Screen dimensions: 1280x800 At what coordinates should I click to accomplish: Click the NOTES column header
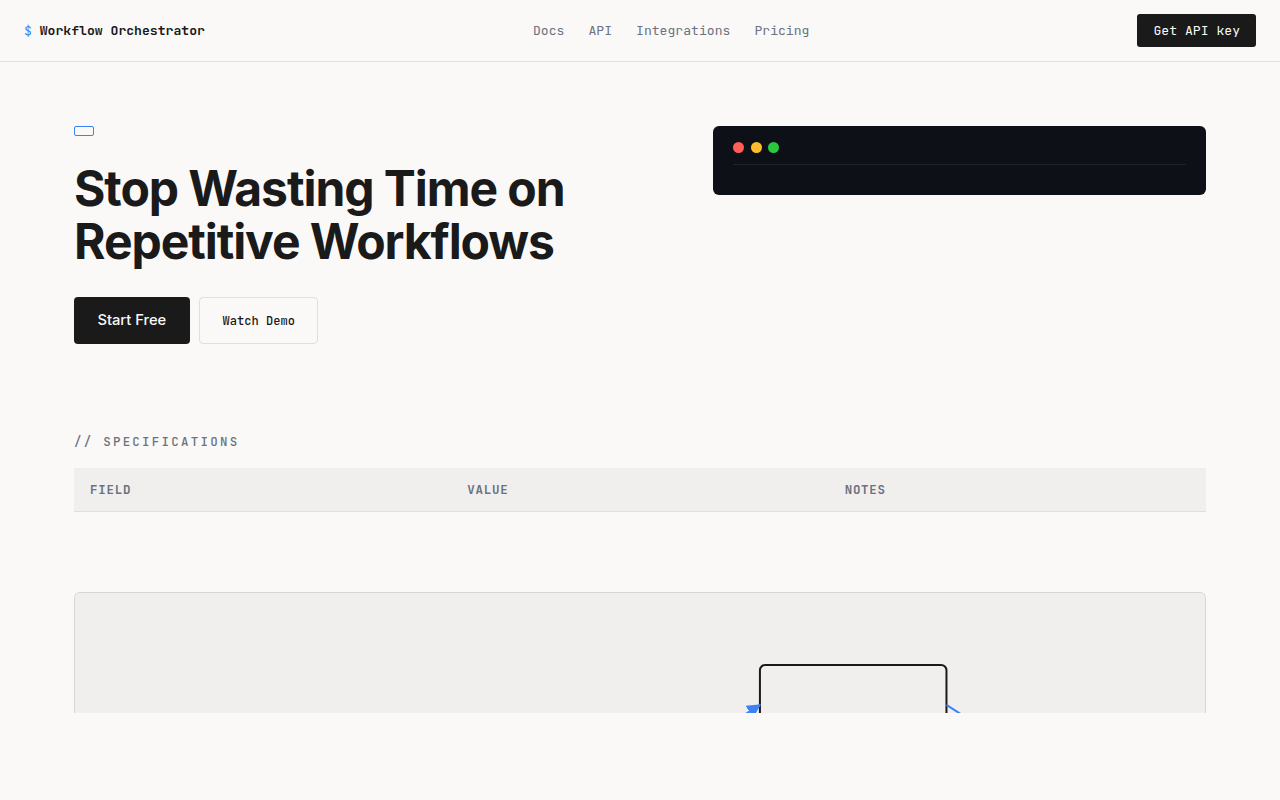tap(865, 490)
